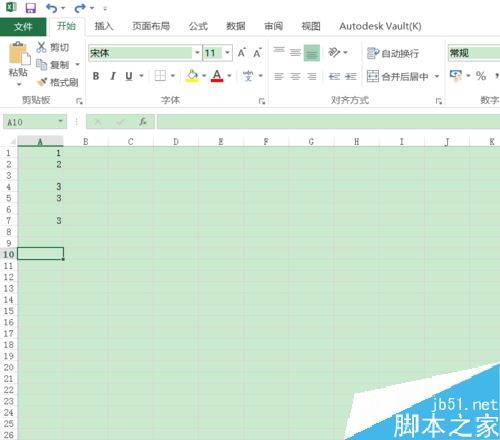Open the Undo history dropdown arrow
This screenshot has width=500, height=440.
click(63, 8)
